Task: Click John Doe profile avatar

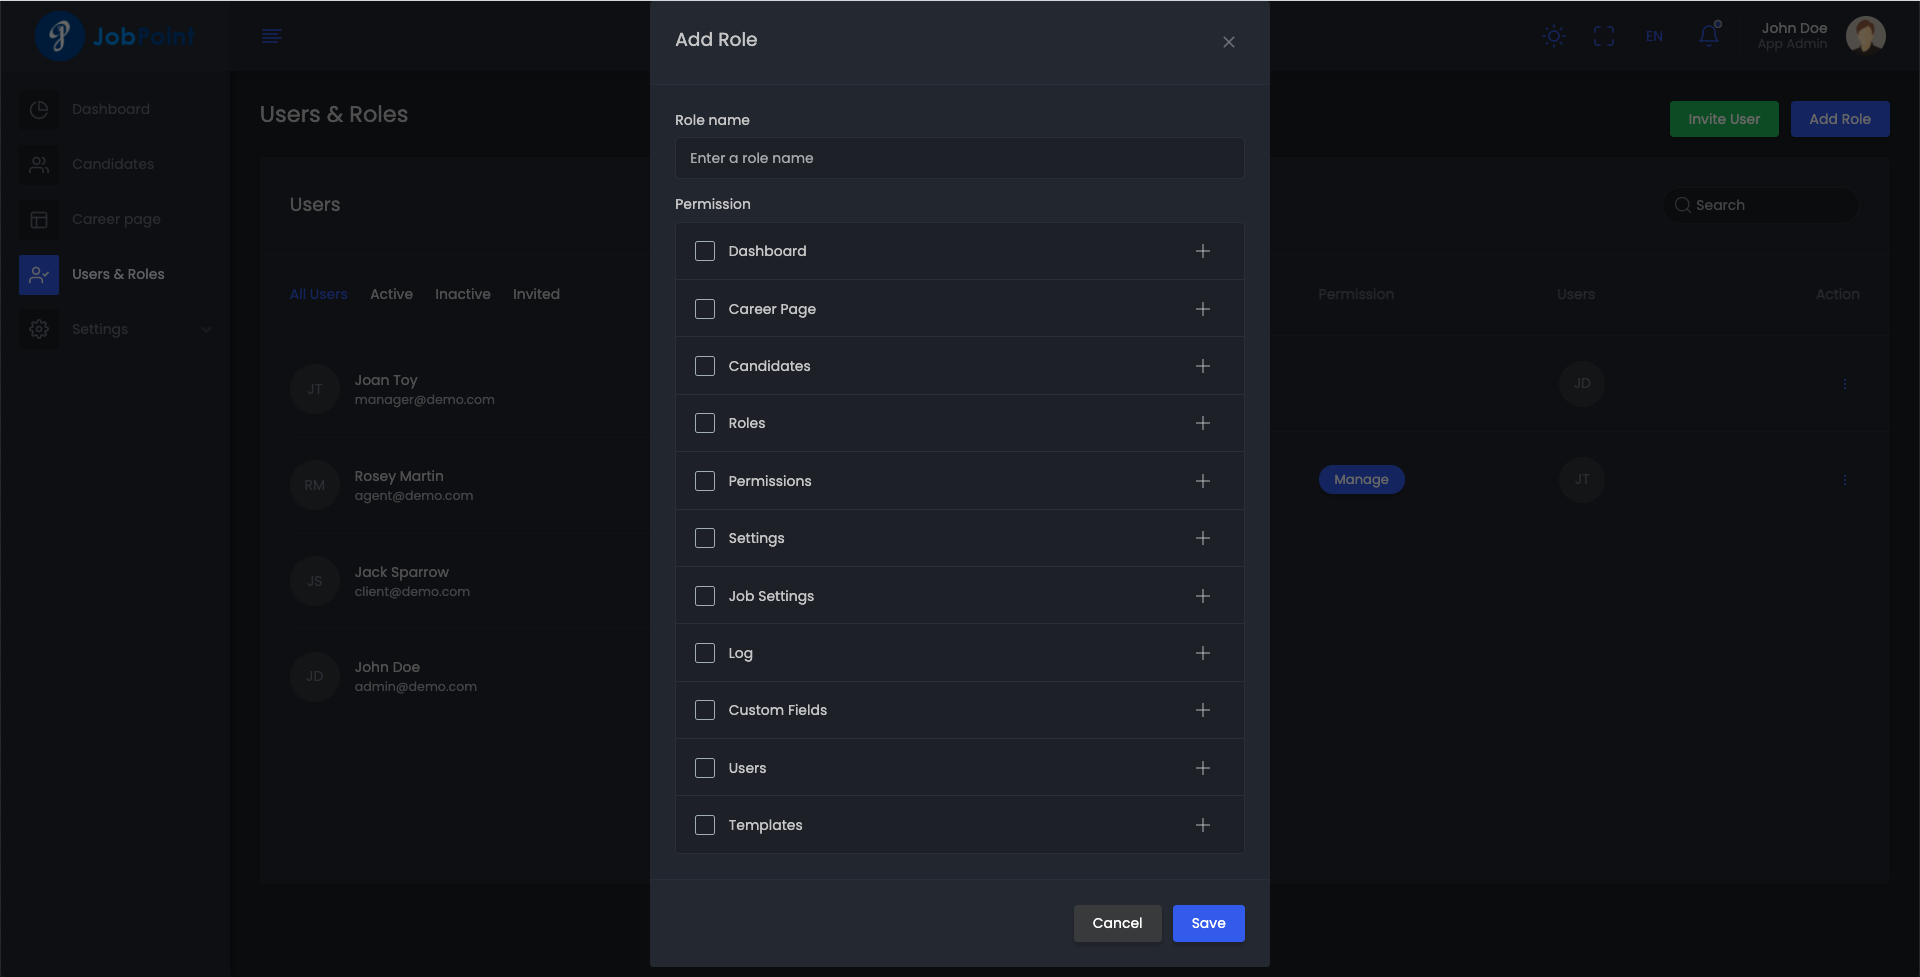Action: click(x=1865, y=36)
